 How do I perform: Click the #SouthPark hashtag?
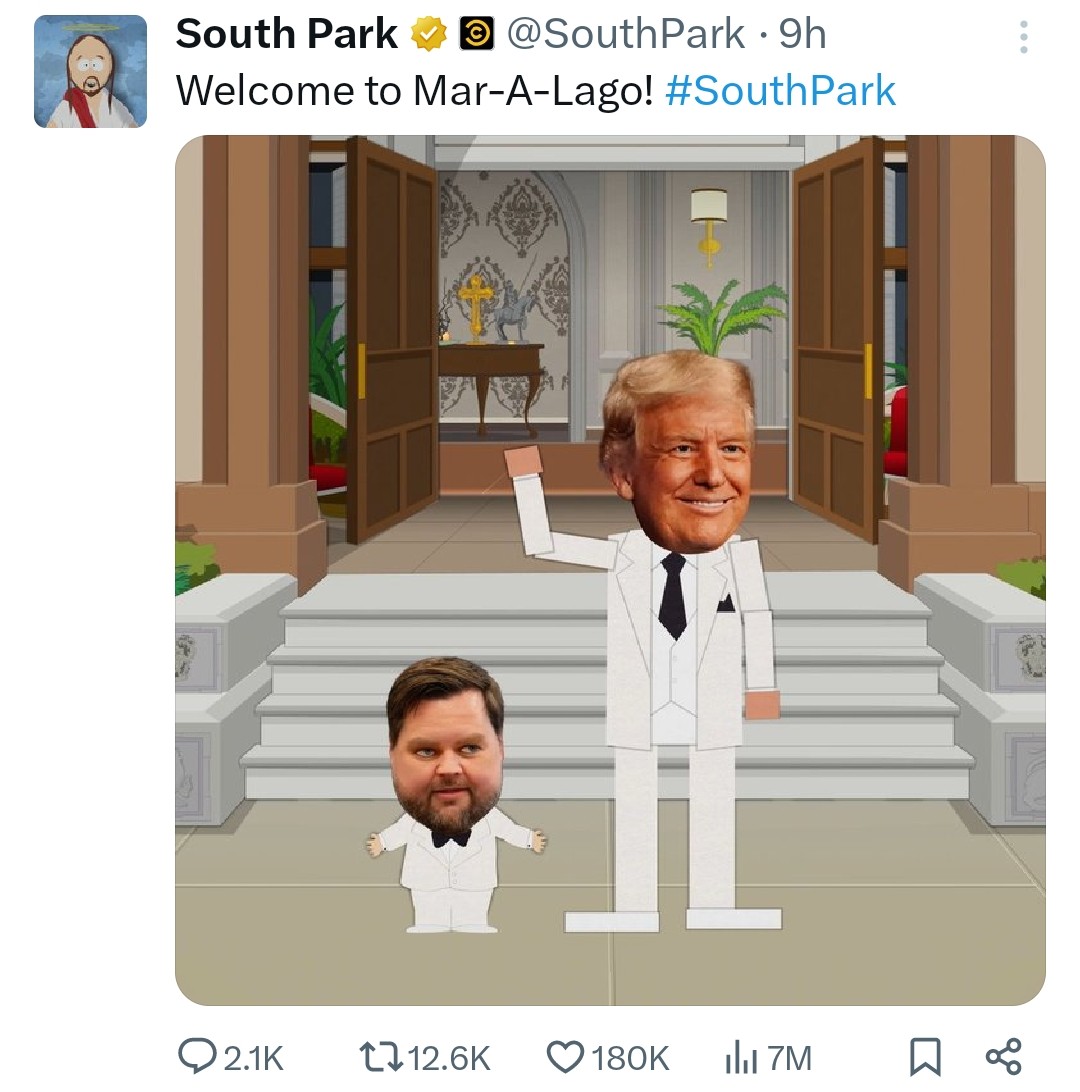(x=780, y=91)
